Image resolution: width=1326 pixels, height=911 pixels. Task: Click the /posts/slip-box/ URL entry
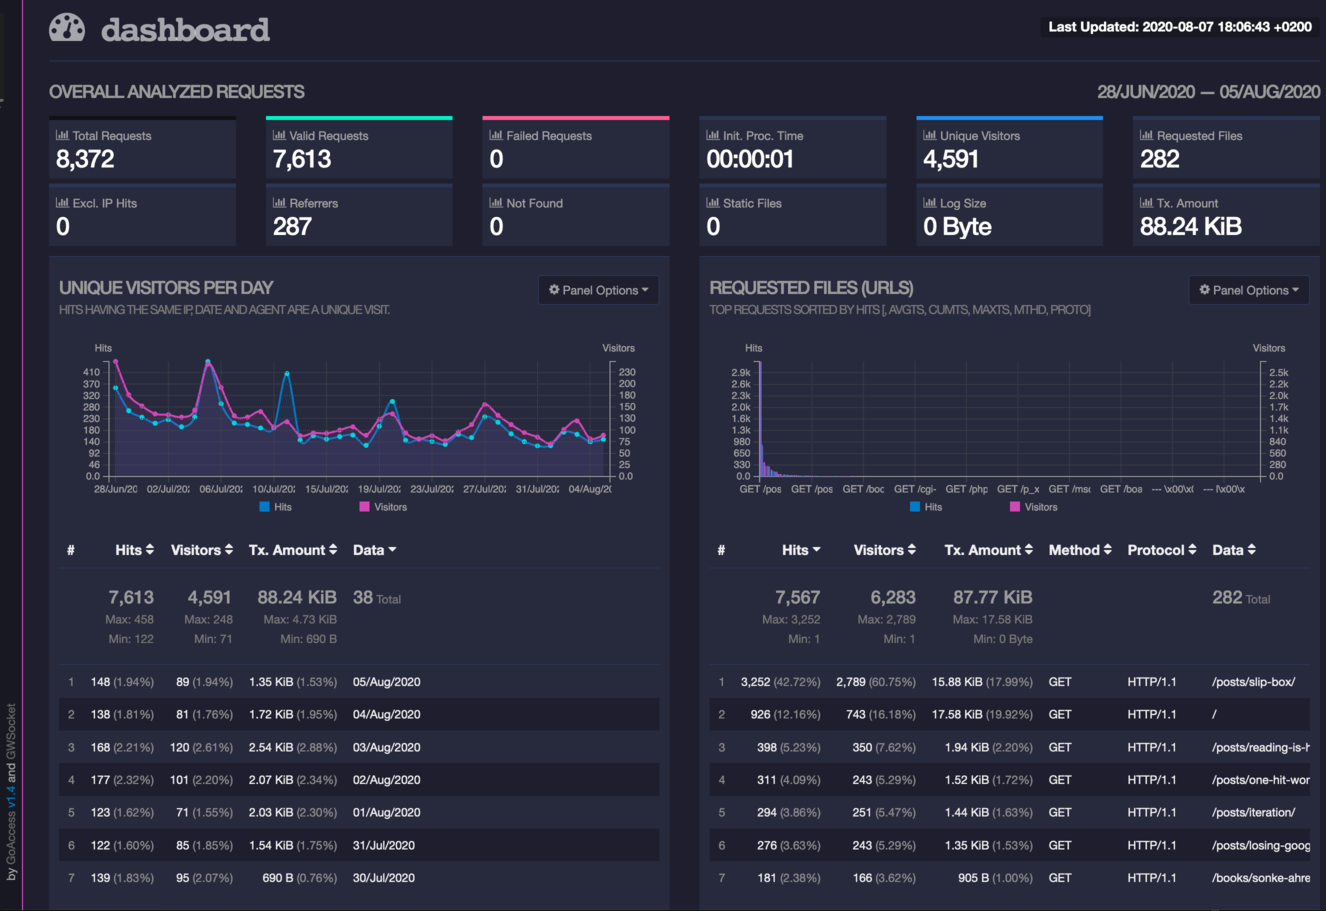(x=1254, y=682)
